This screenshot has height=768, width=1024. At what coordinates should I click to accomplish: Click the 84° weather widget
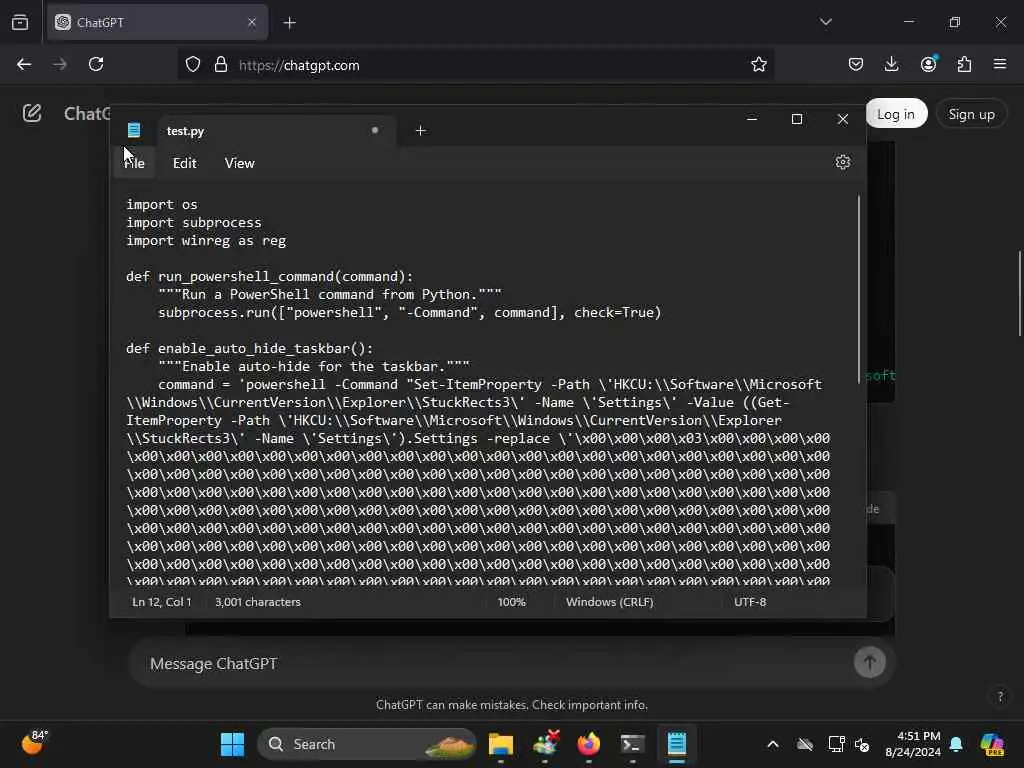35,742
